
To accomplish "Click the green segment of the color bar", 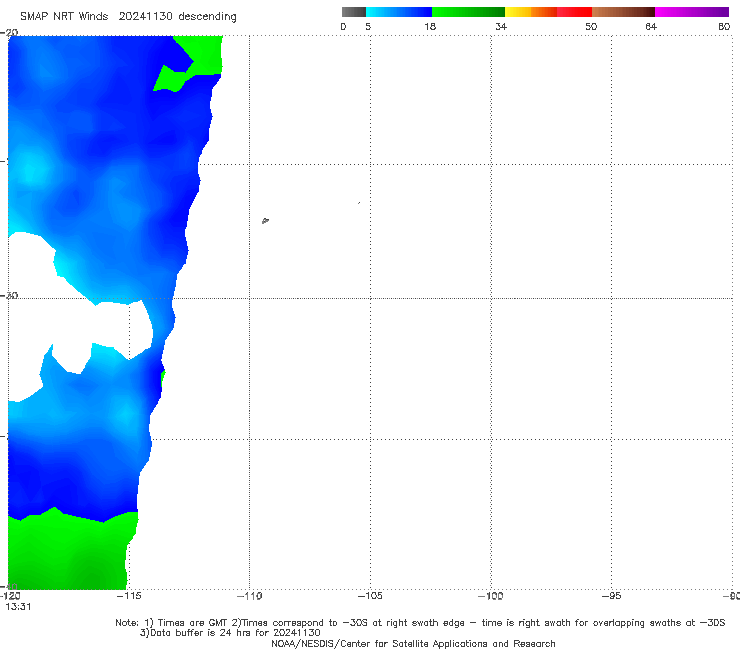I will pyautogui.click(x=468, y=12).
